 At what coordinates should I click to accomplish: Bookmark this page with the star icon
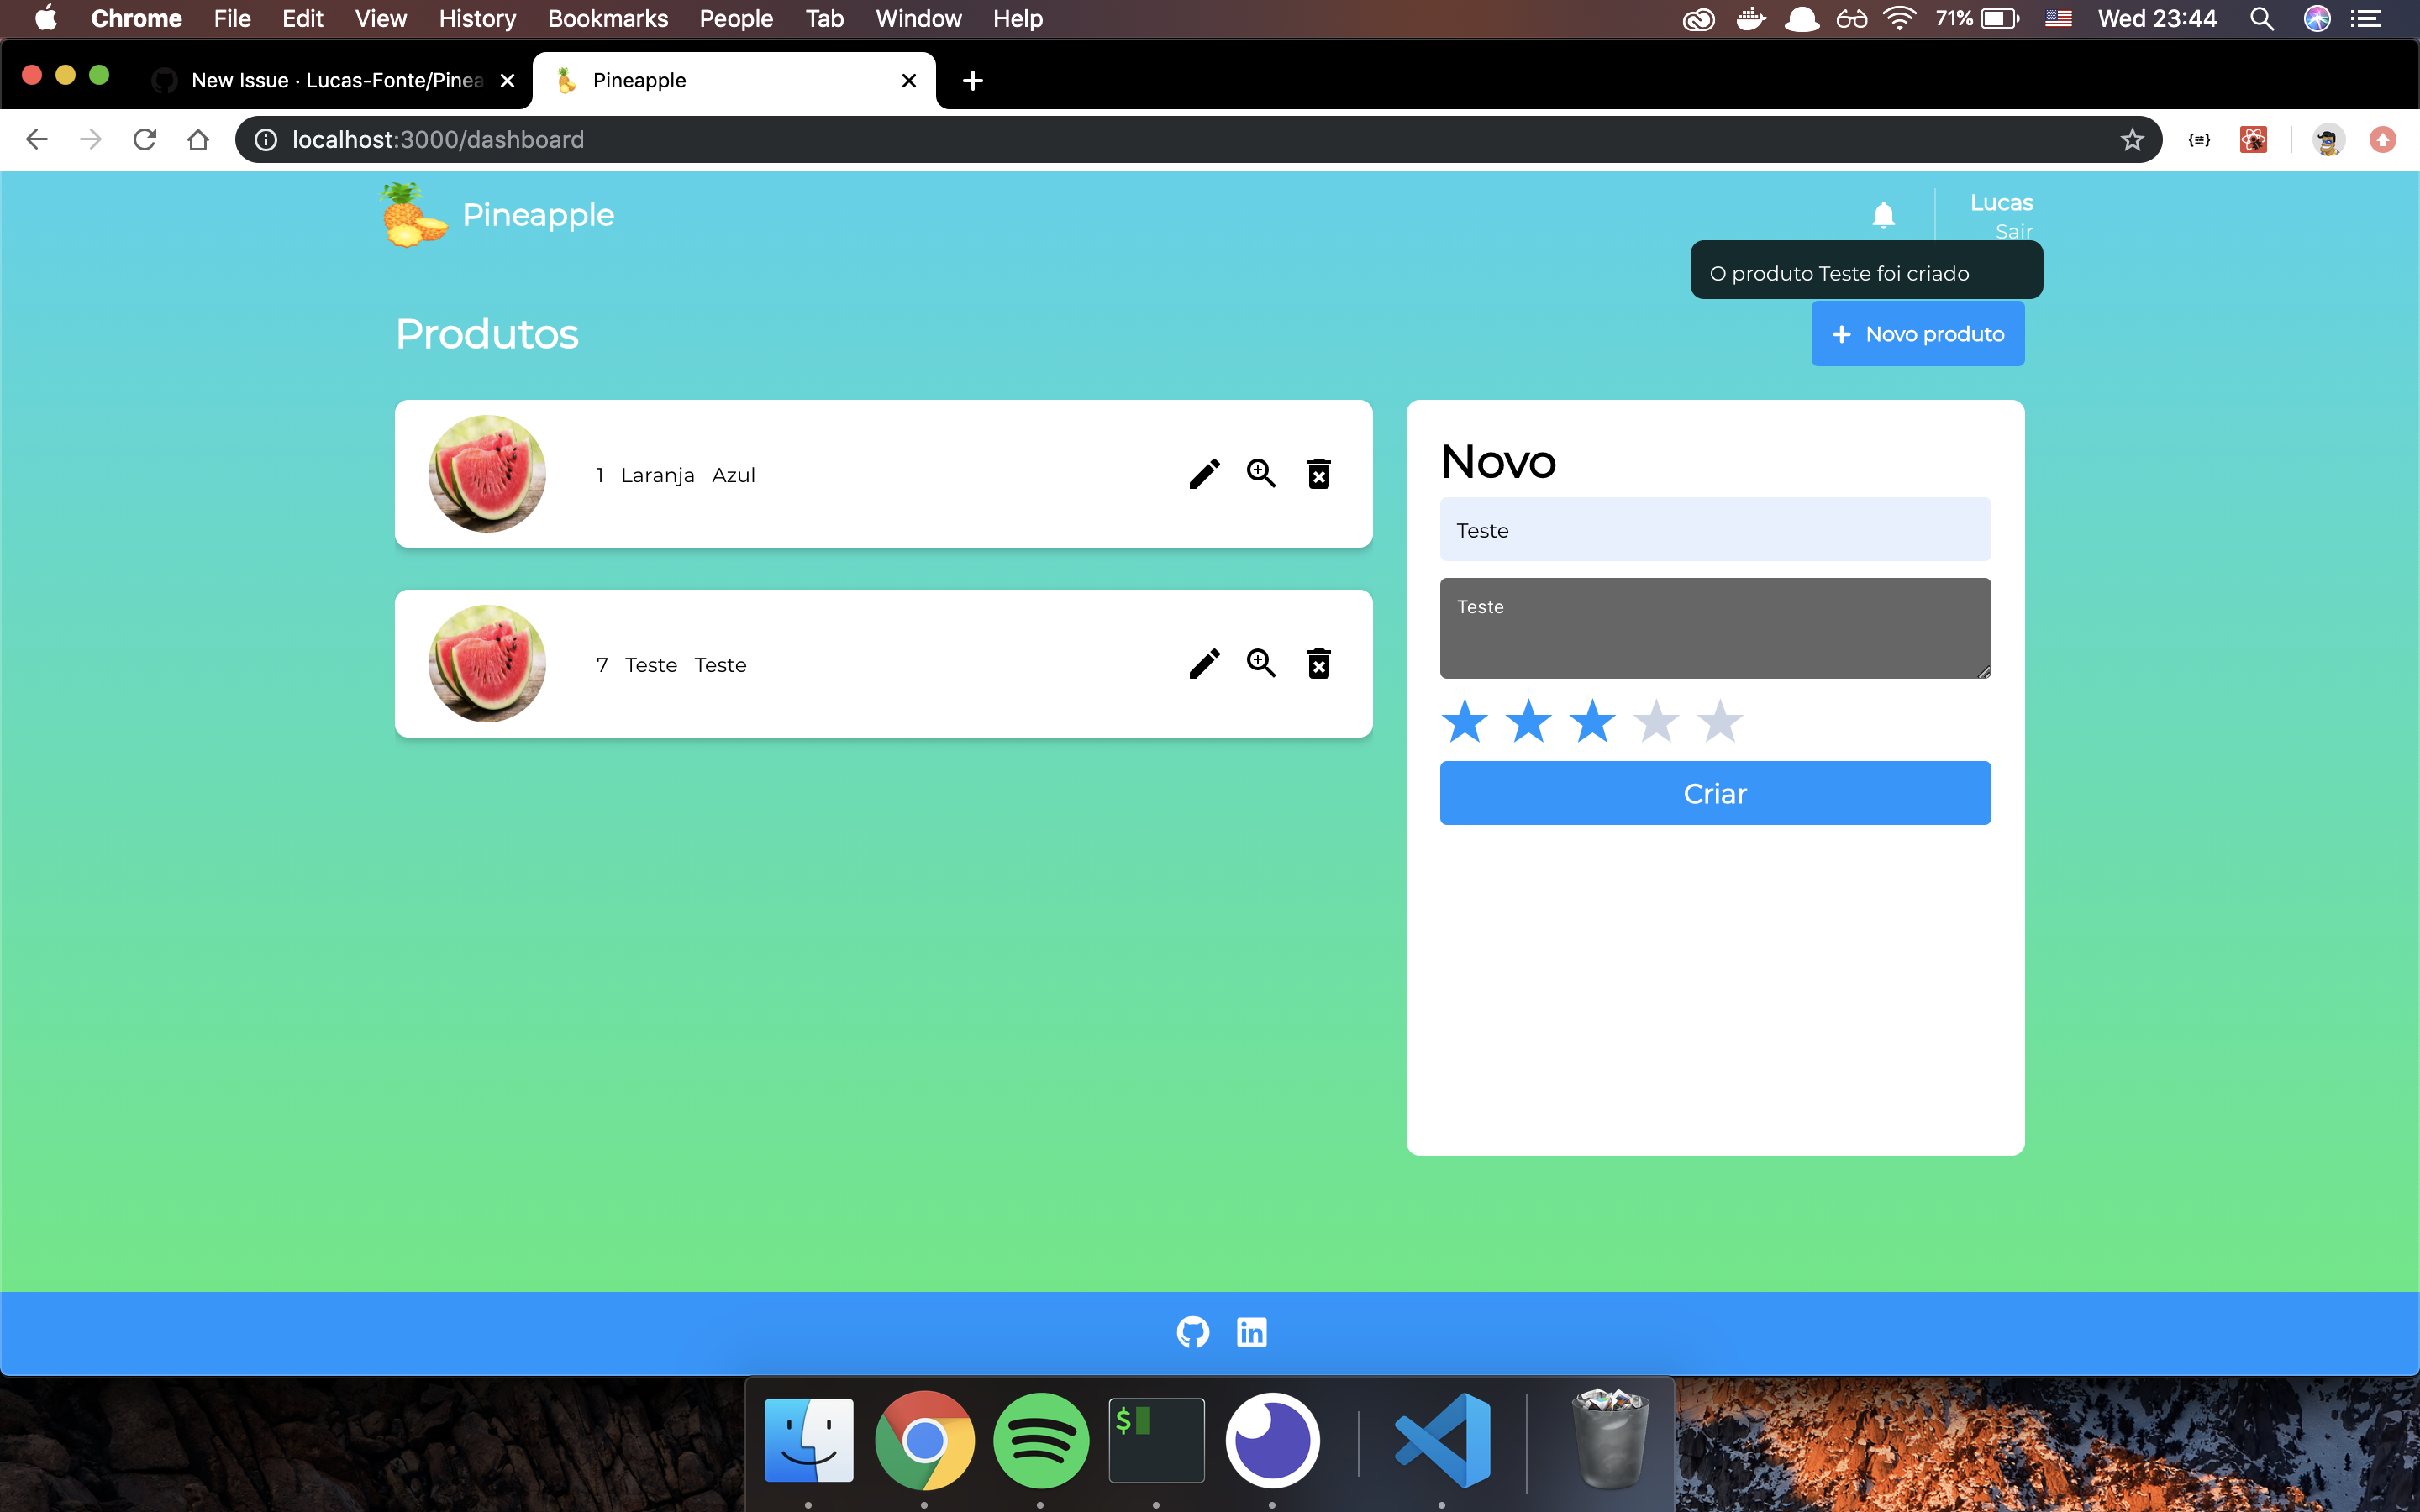(x=2132, y=139)
